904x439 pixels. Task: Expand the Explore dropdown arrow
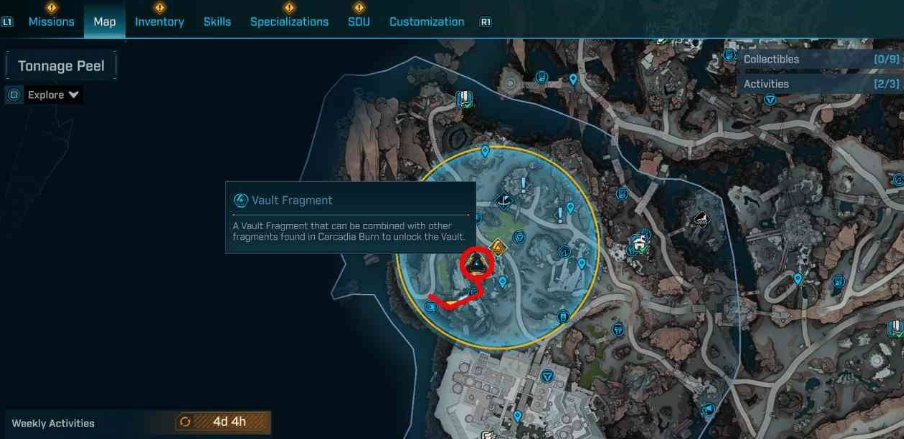pos(73,95)
